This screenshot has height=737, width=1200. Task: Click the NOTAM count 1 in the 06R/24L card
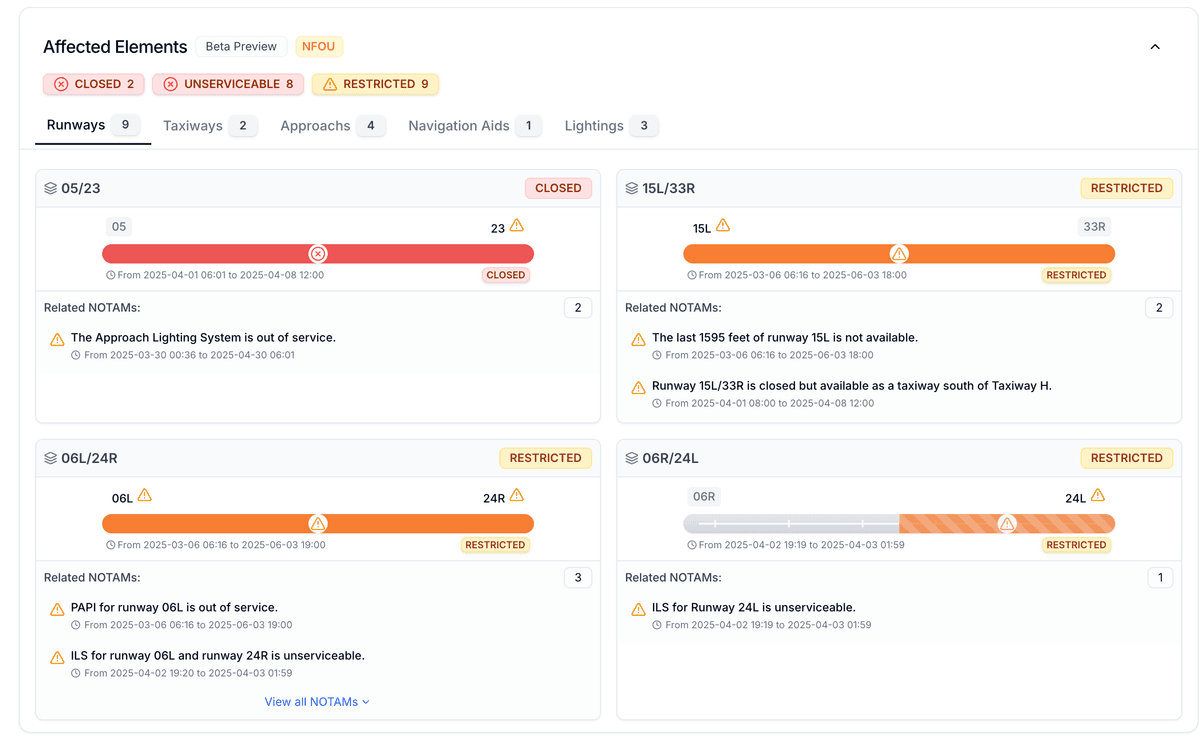click(x=1159, y=578)
